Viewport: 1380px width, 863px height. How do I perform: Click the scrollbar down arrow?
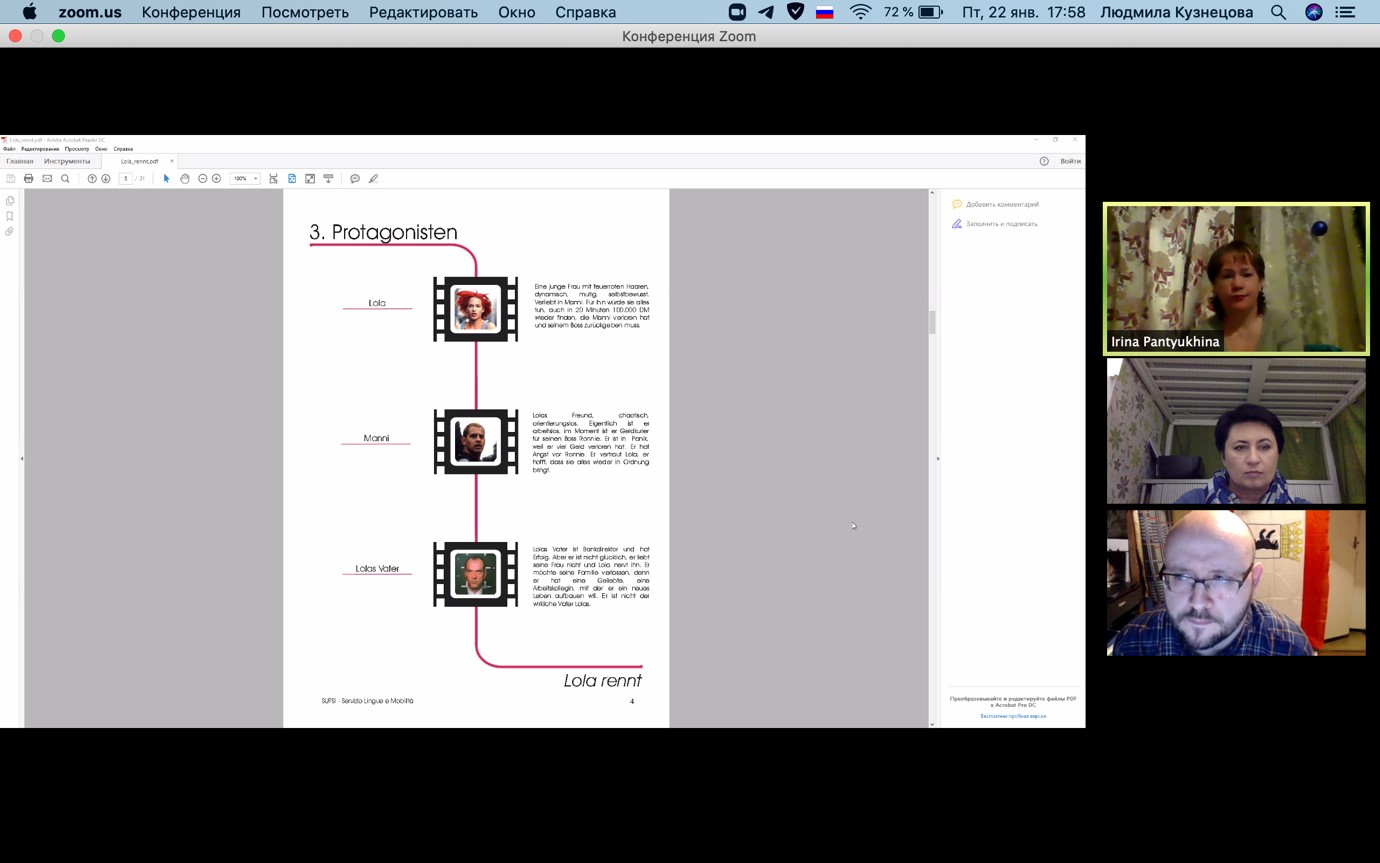(932, 724)
